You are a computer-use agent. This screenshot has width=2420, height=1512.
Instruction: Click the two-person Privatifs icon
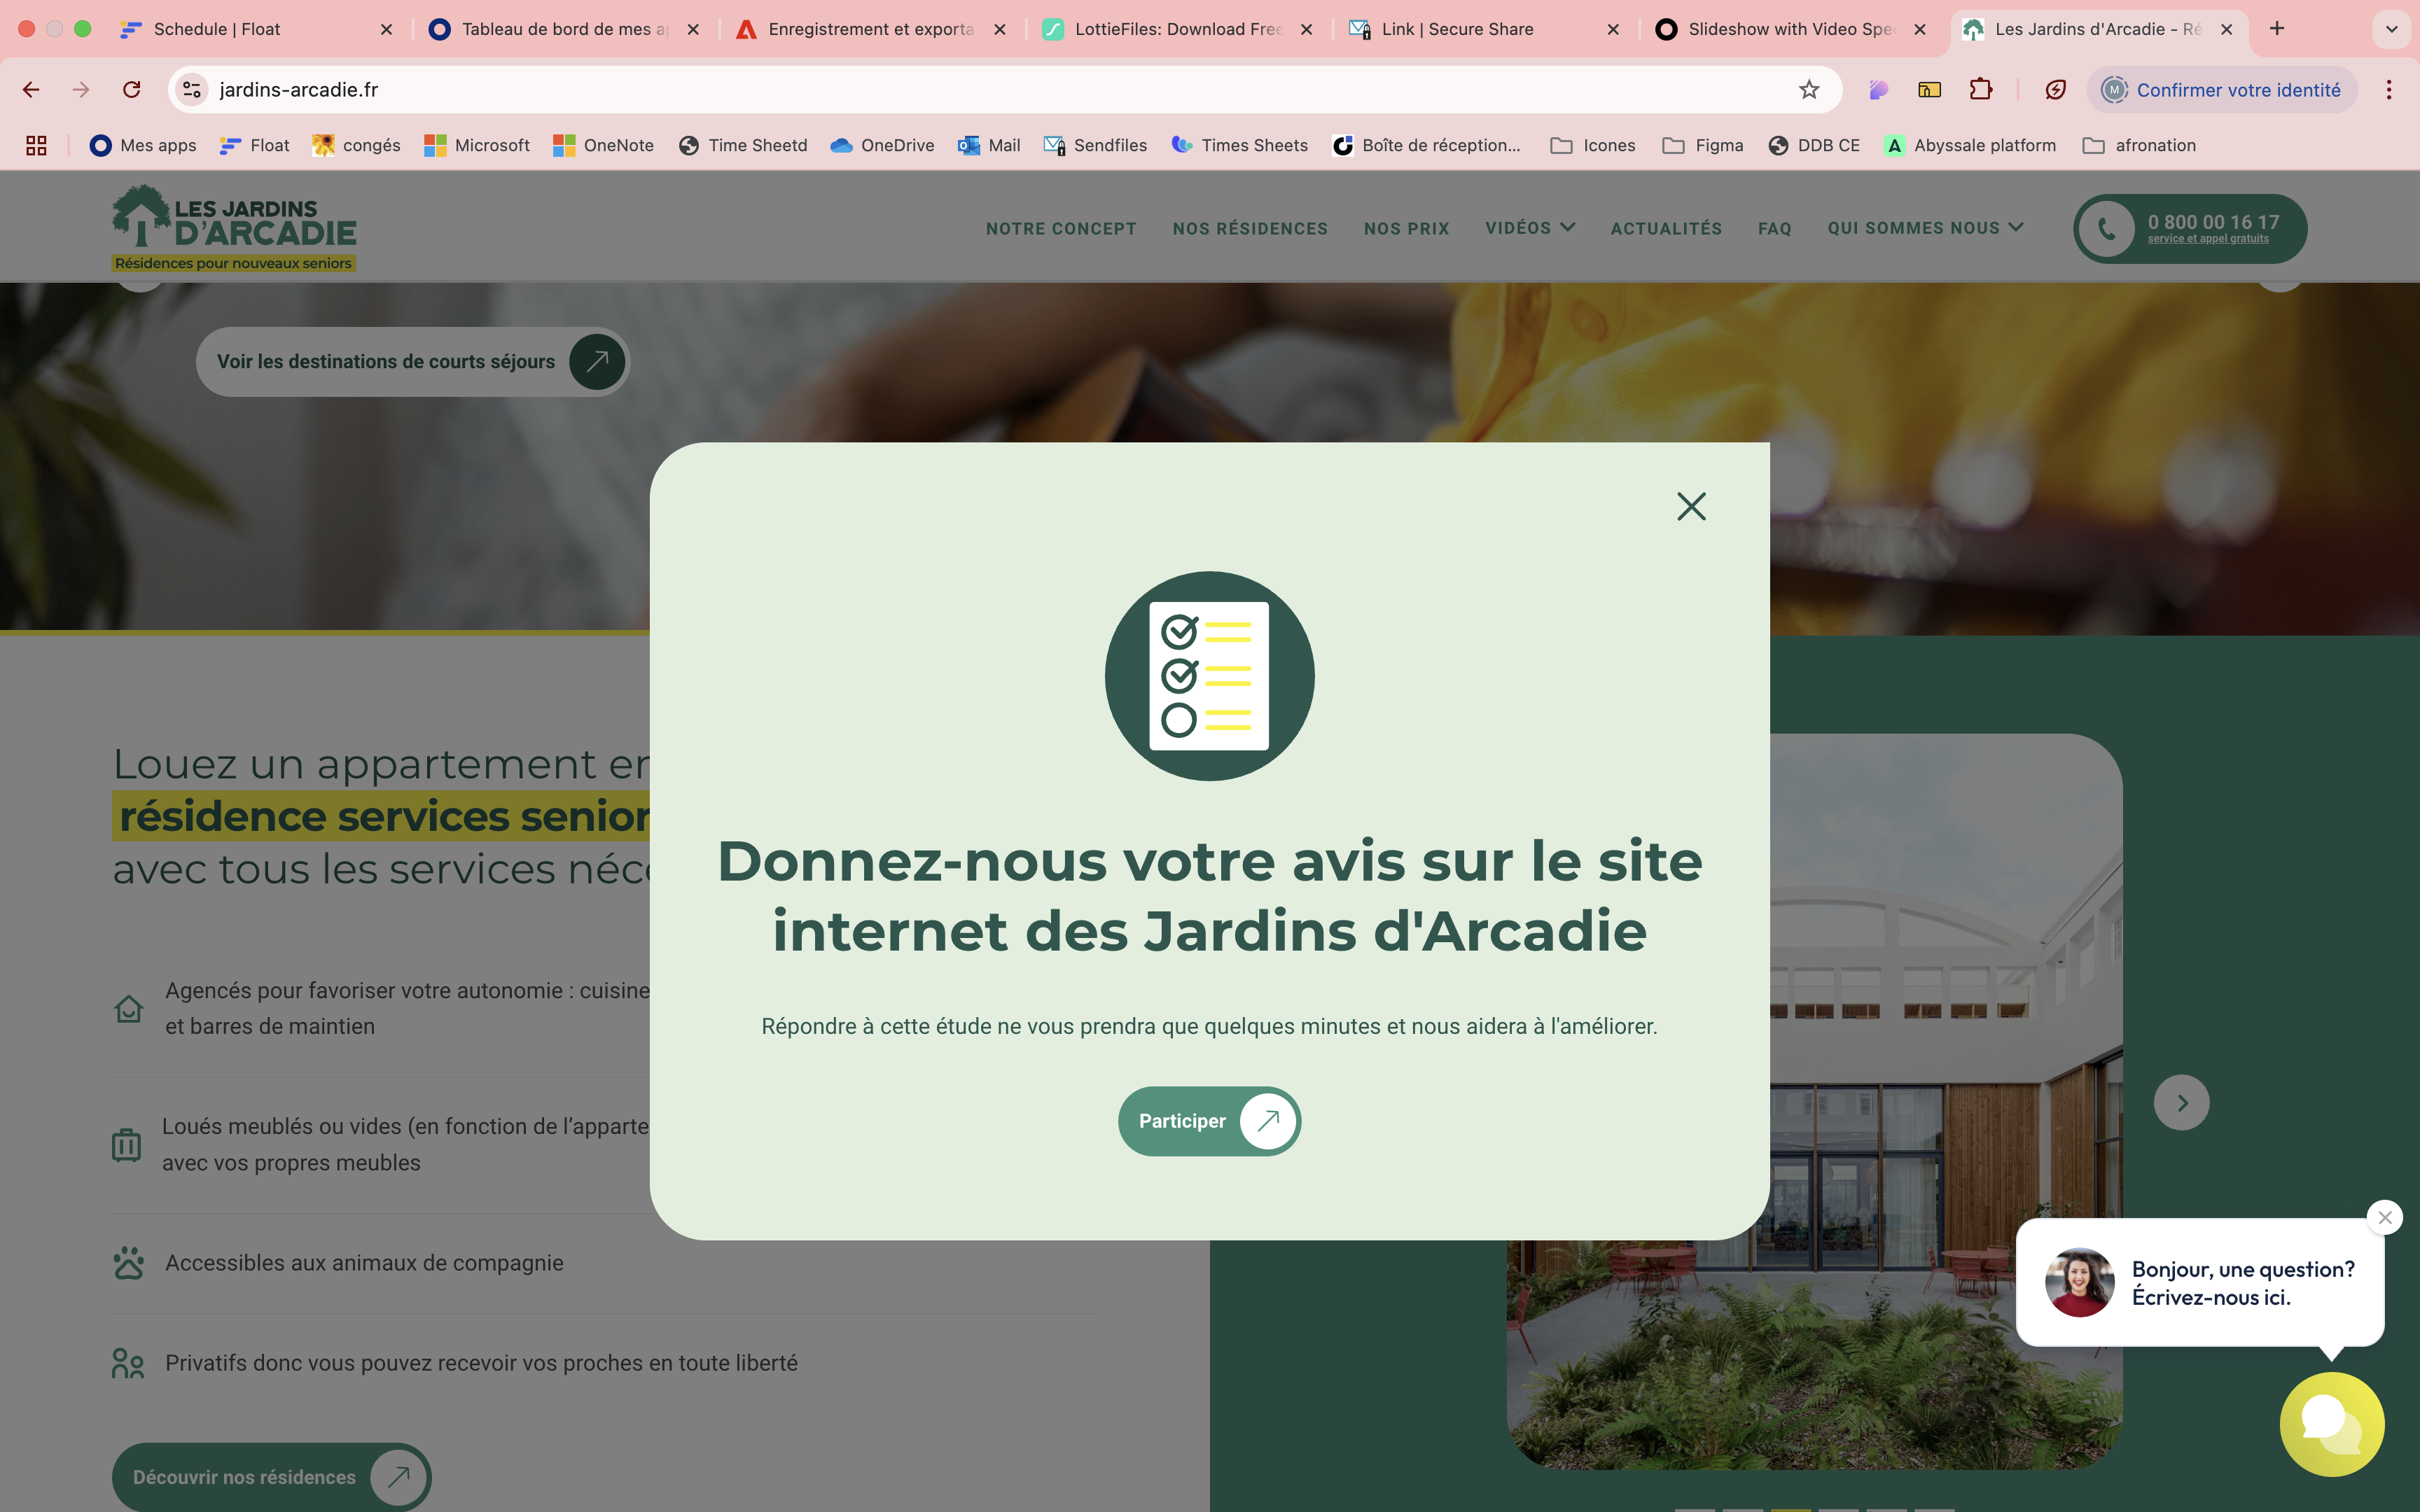pos(128,1363)
